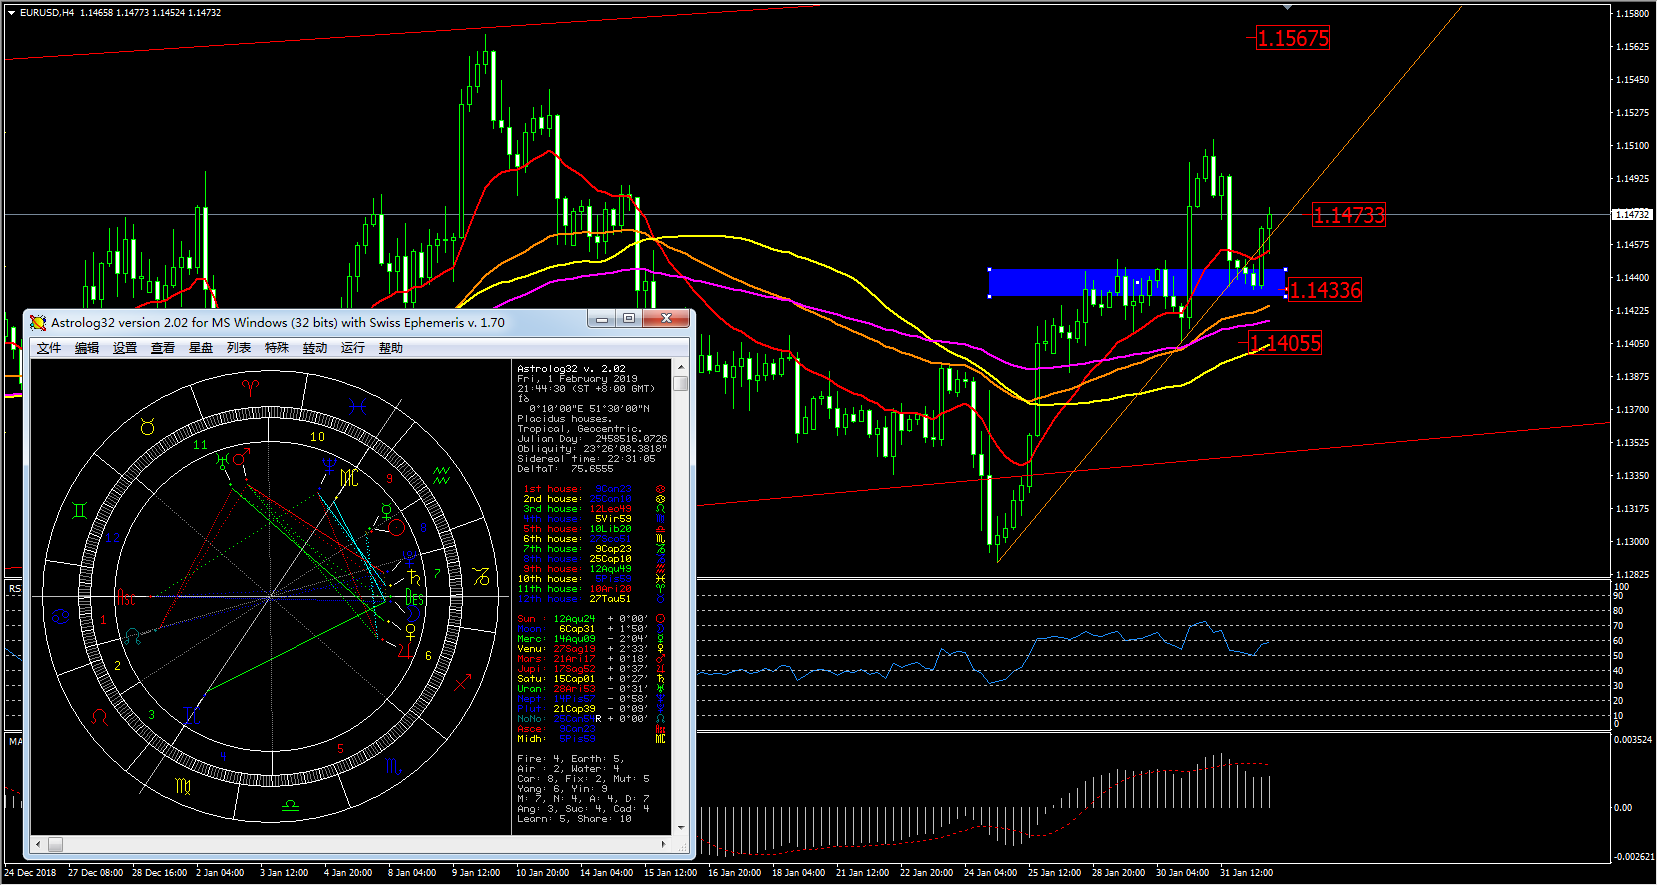The height and width of the screenshot is (886, 1658).
Task: Open the 星盘 menu in Astrolog32
Action: (x=201, y=348)
